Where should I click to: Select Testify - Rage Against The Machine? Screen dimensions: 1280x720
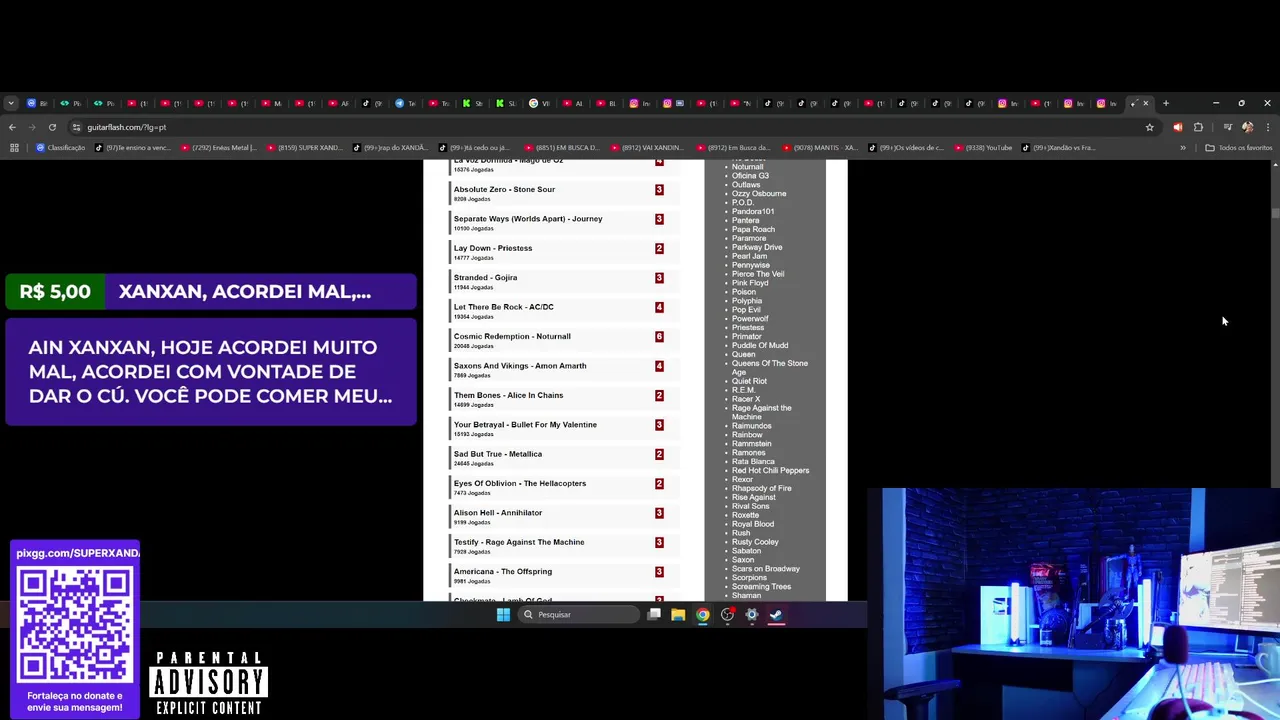(x=519, y=542)
